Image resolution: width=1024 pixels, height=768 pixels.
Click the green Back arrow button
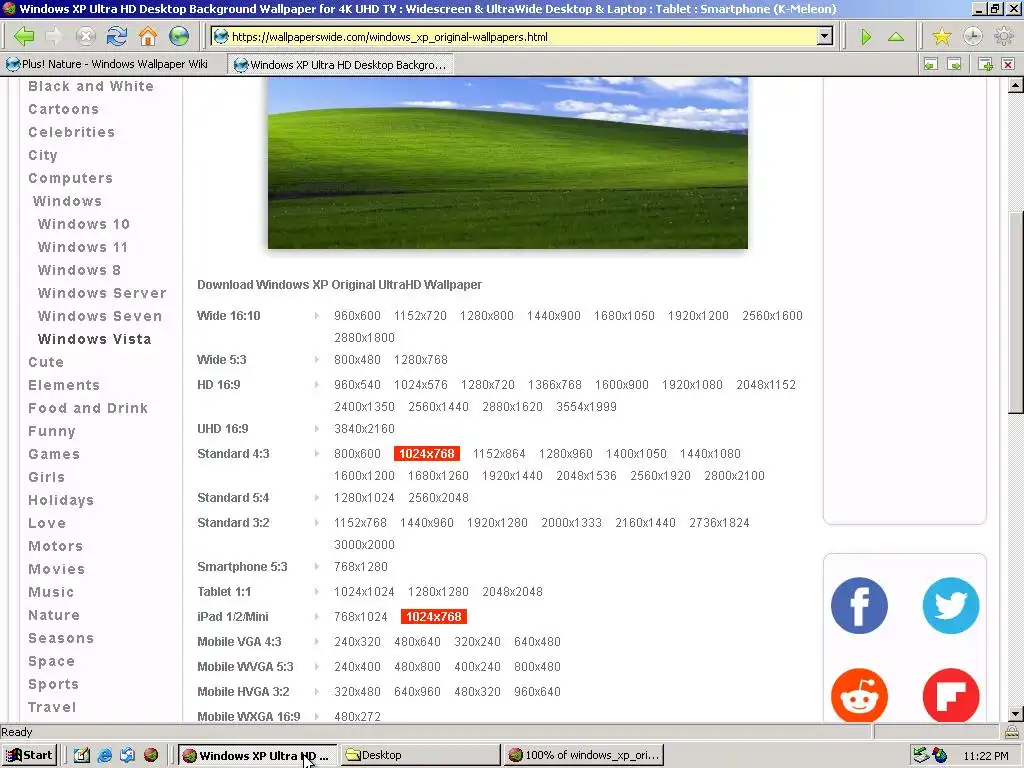24,36
